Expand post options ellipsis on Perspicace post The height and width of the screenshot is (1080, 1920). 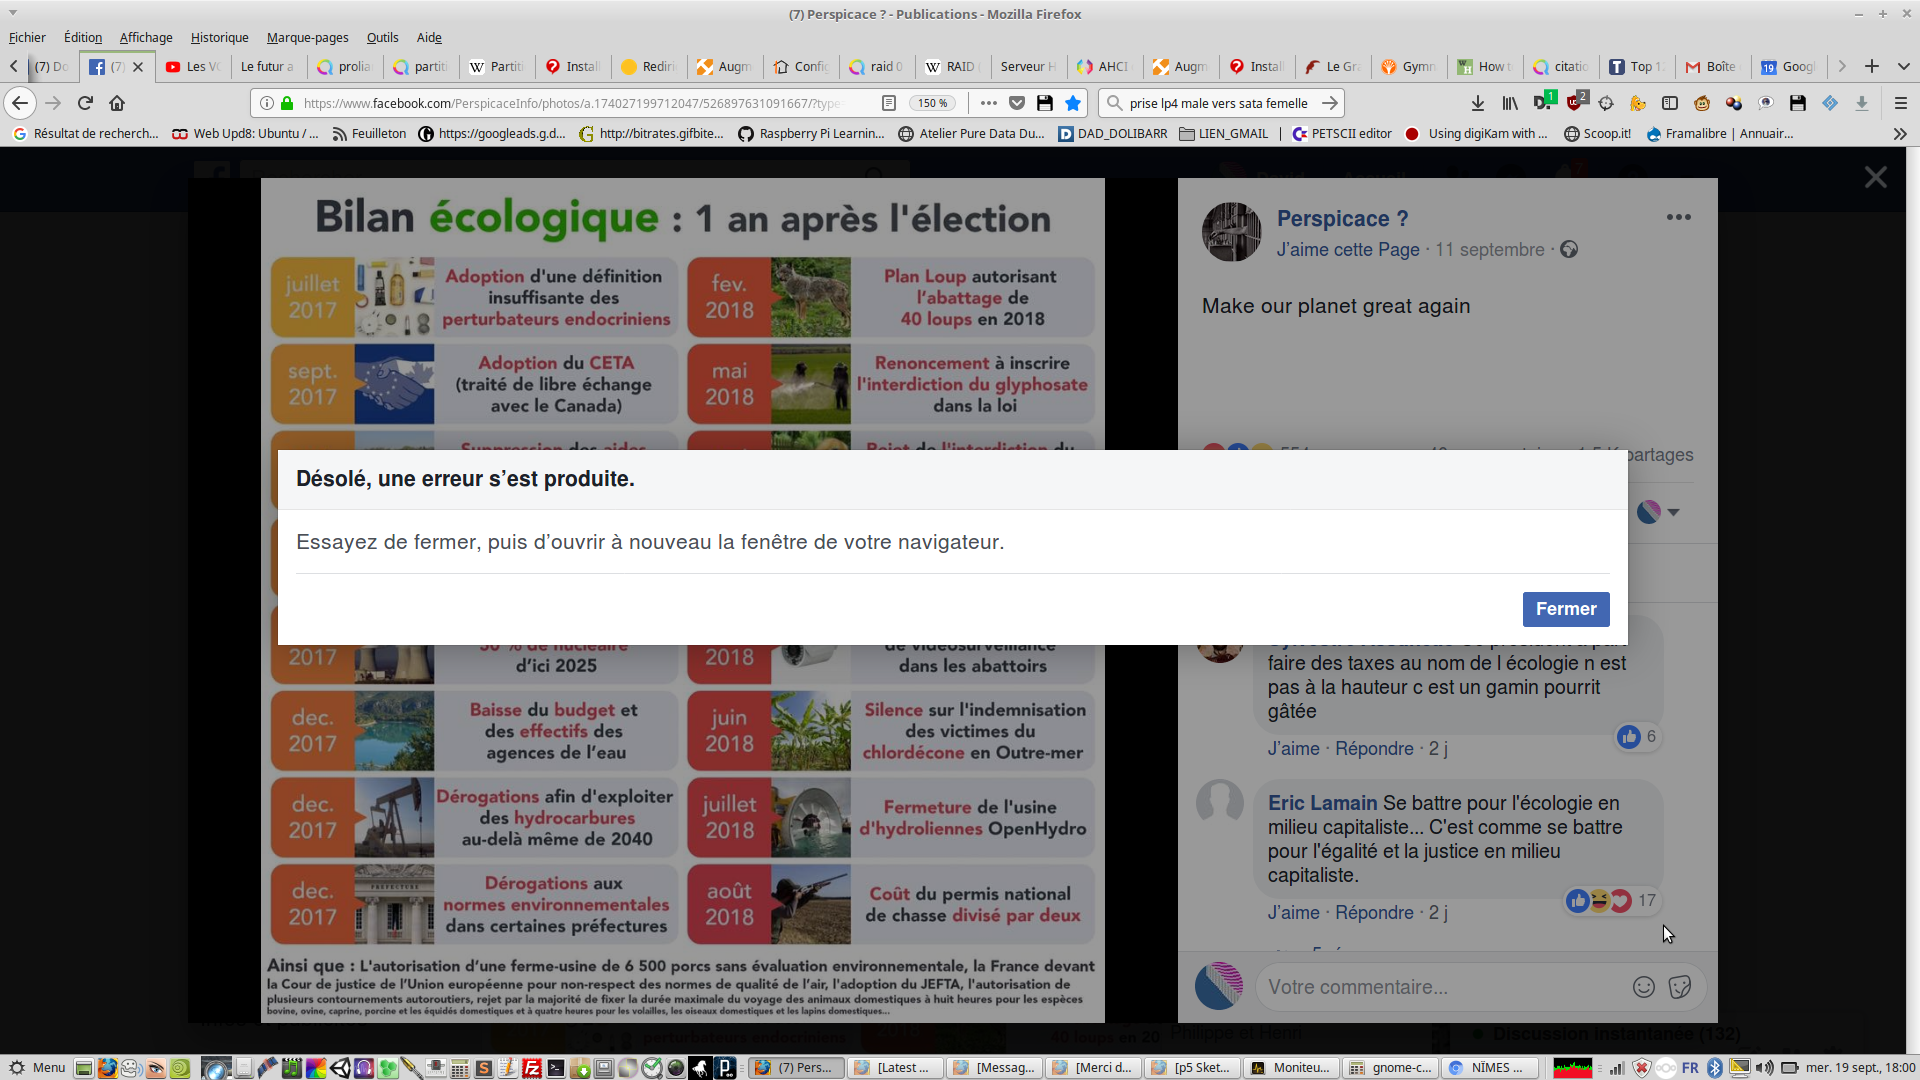[x=1679, y=217]
